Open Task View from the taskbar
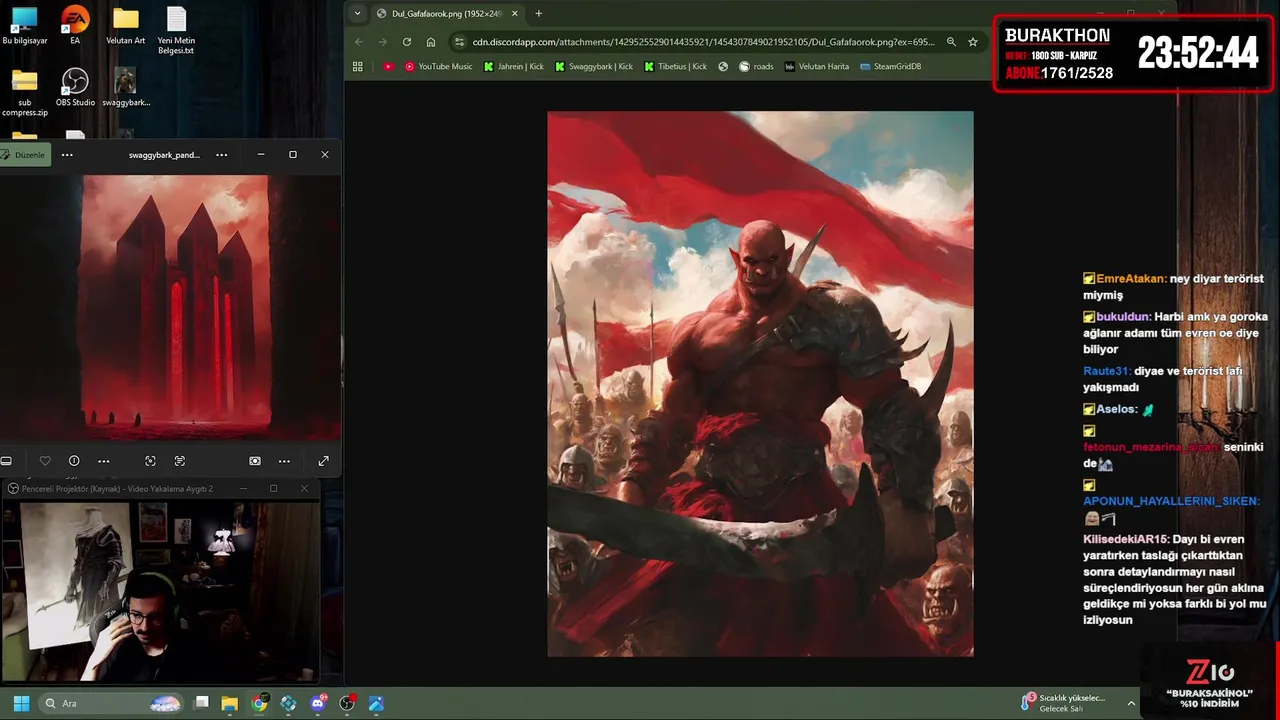1280x720 pixels. click(x=201, y=703)
